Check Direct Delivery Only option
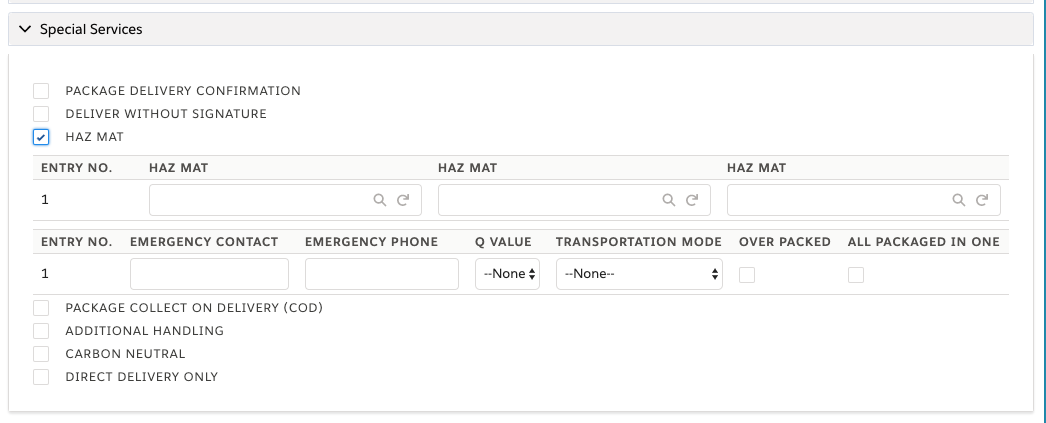 41,377
